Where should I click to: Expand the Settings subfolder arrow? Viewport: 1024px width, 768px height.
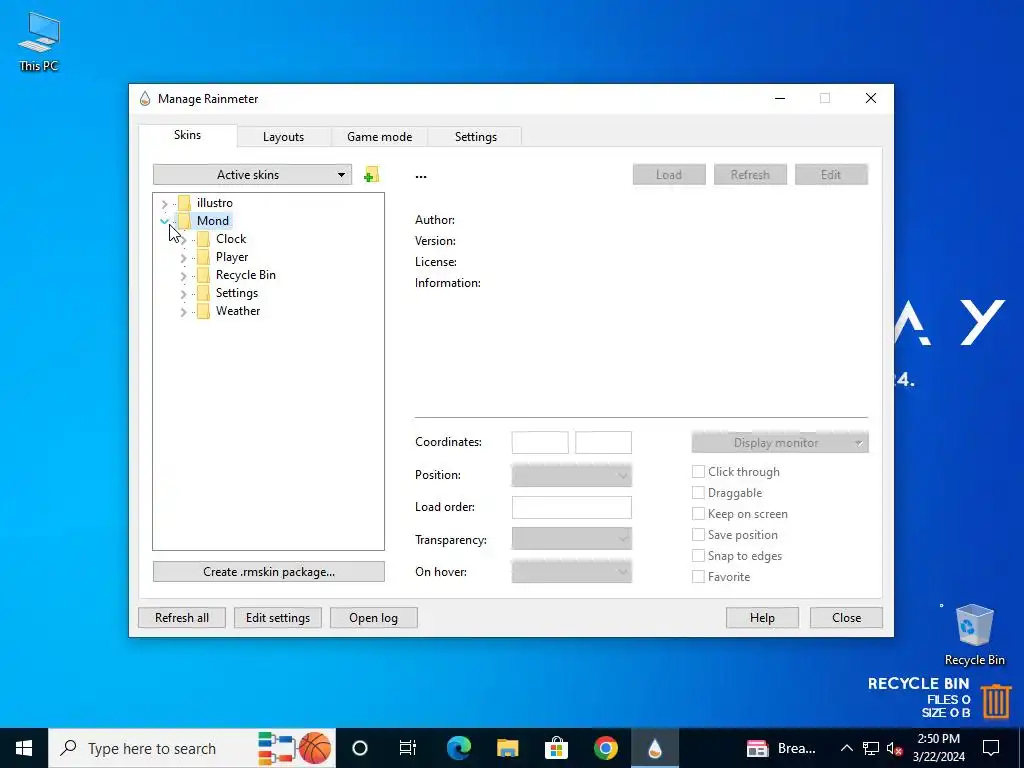(184, 294)
